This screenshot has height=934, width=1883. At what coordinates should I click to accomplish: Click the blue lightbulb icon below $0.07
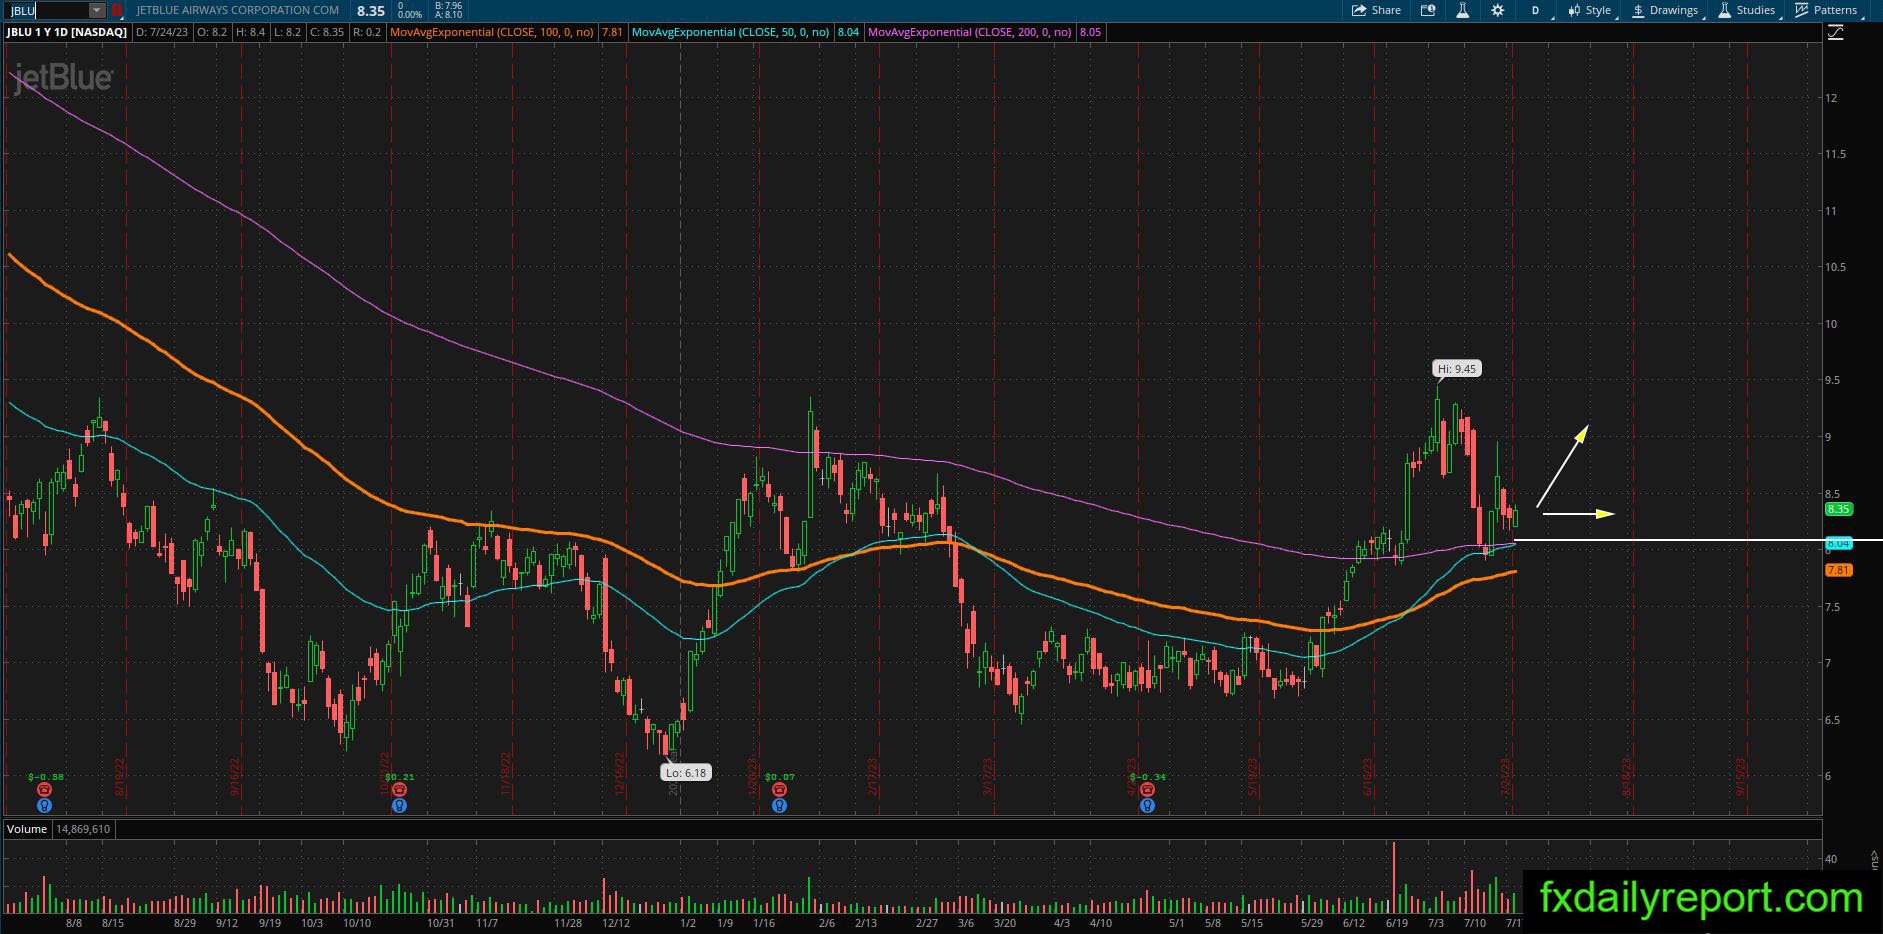click(779, 805)
